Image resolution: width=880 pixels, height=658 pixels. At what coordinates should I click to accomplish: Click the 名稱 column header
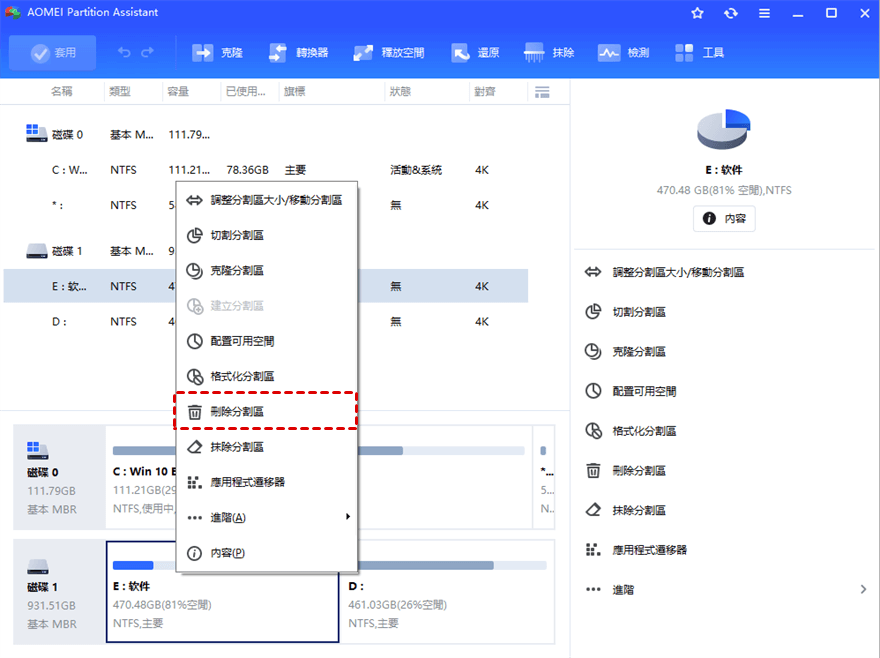[62, 92]
